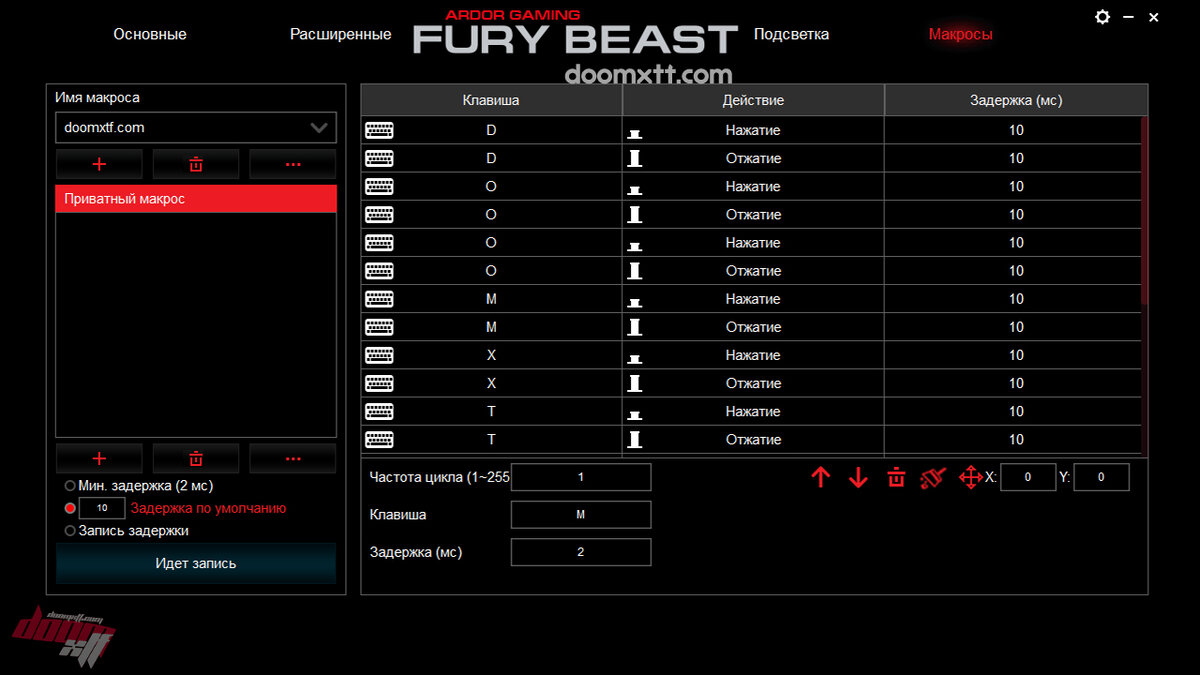Viewport: 1200px width, 675px height.
Task: Click the X coordinate input field
Action: [x=1028, y=477]
